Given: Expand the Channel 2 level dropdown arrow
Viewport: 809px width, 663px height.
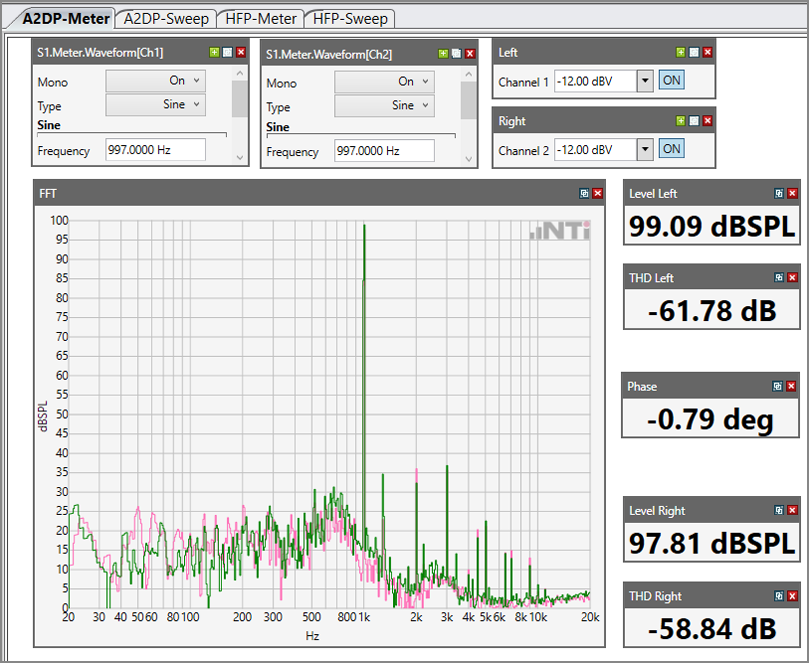Looking at the screenshot, I should [x=645, y=150].
